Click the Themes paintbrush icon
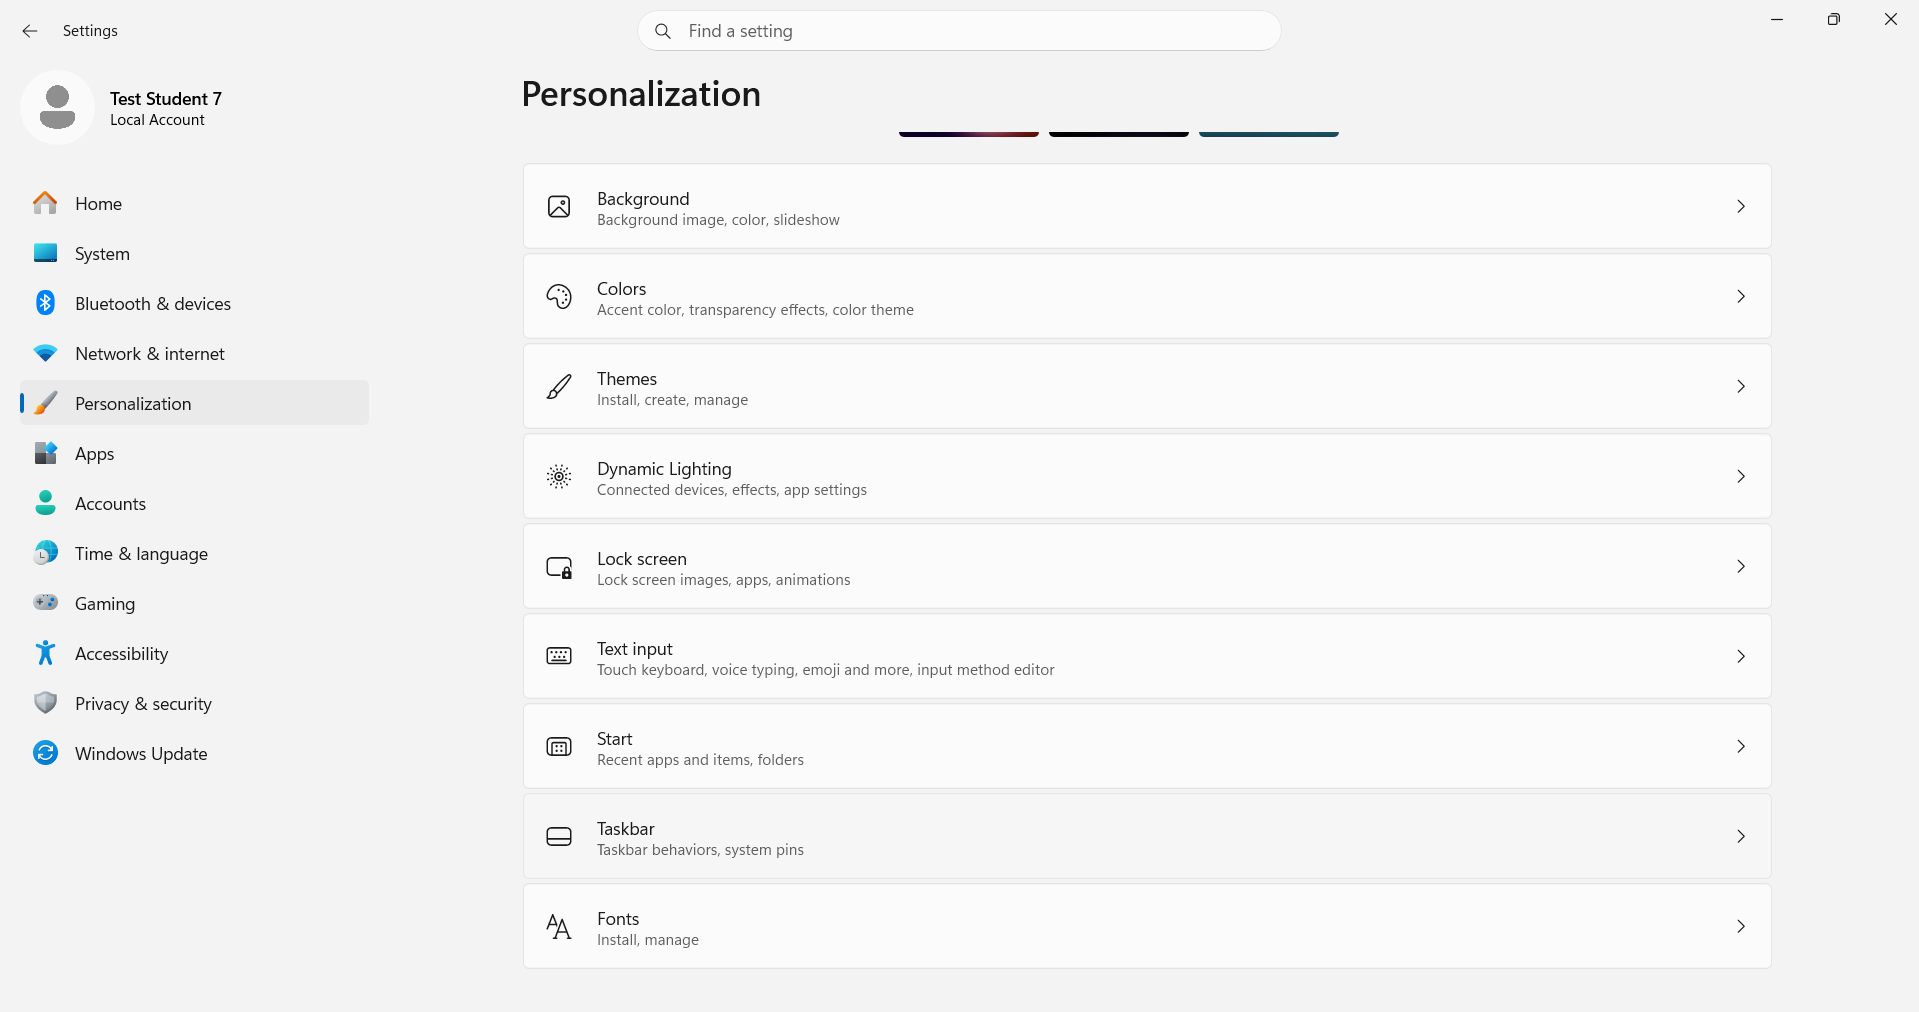This screenshot has width=1919, height=1012. [x=559, y=387]
